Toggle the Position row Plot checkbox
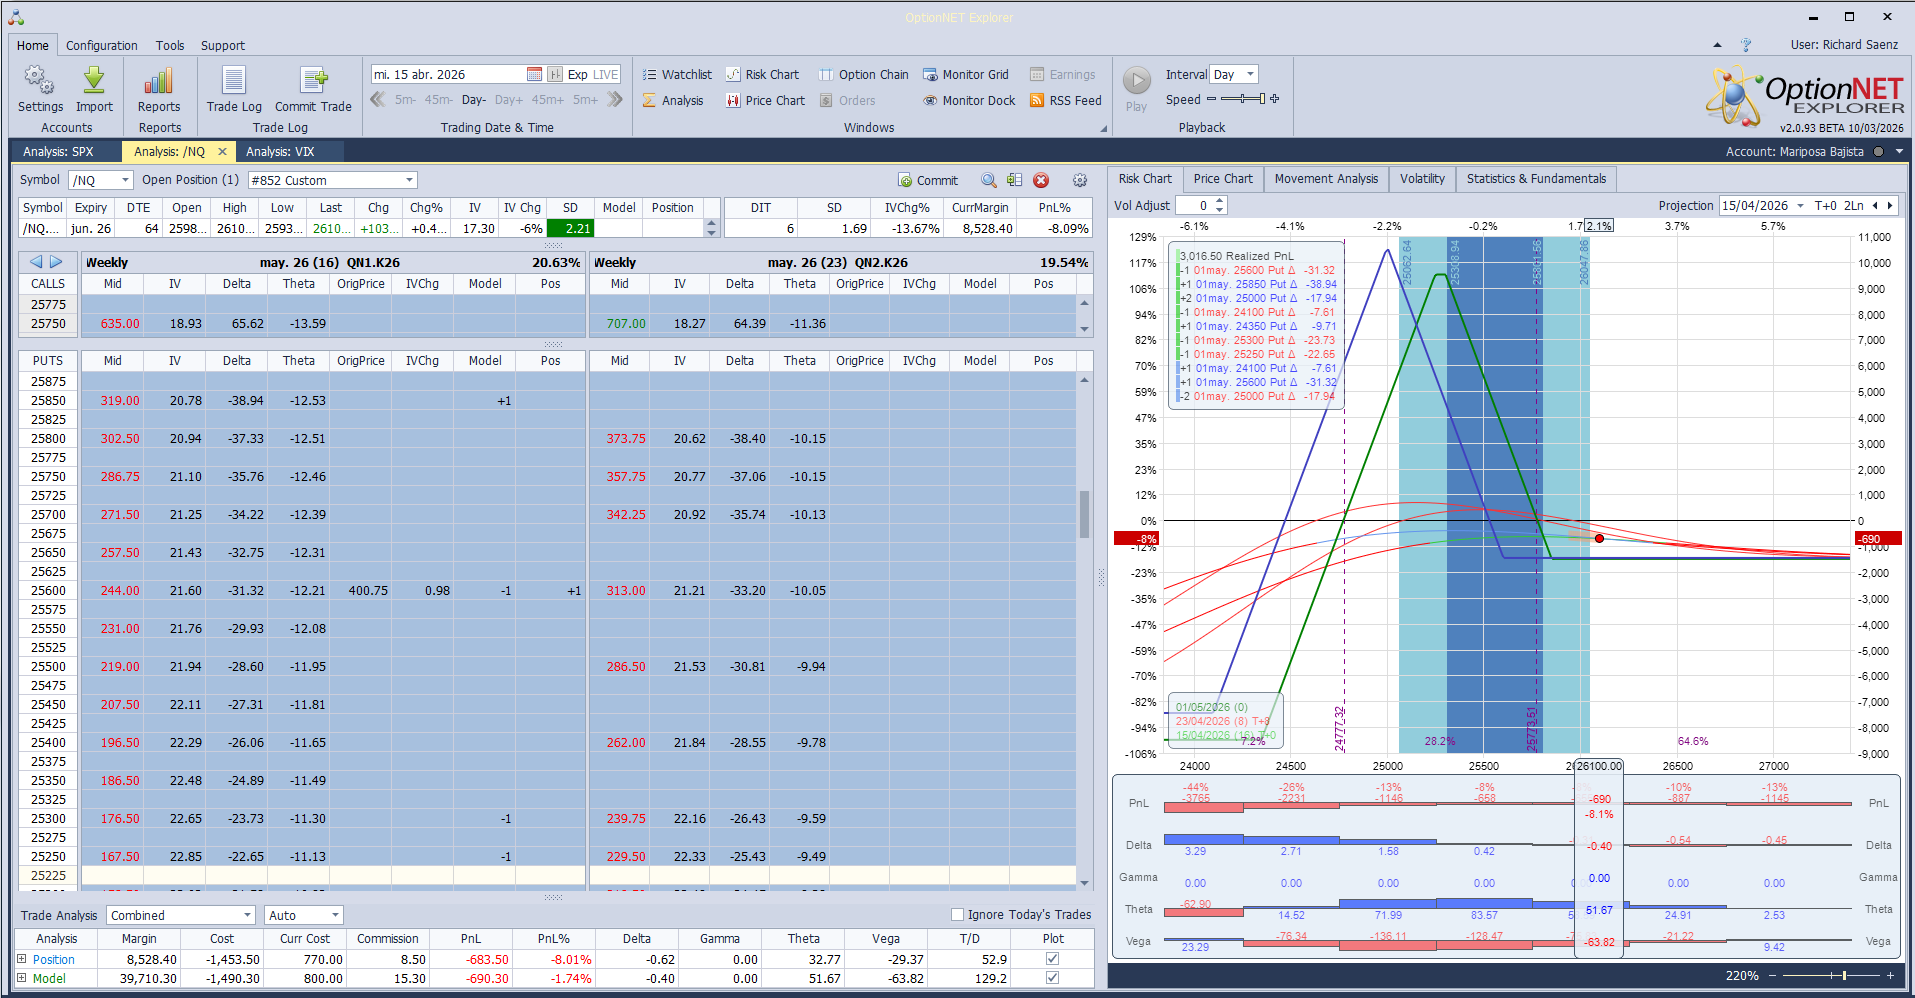This screenshot has width=1915, height=998. click(x=1052, y=959)
